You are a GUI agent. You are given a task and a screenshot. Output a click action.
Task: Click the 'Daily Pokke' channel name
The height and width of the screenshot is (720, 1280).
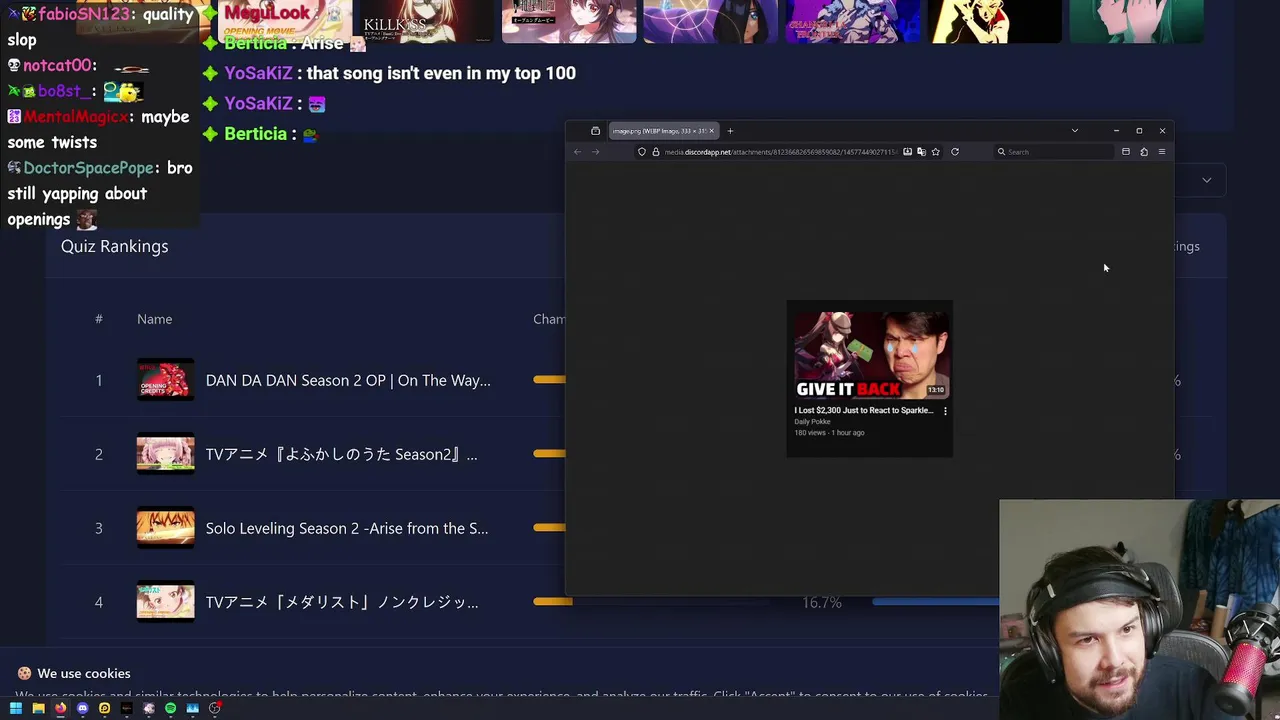[x=812, y=422]
